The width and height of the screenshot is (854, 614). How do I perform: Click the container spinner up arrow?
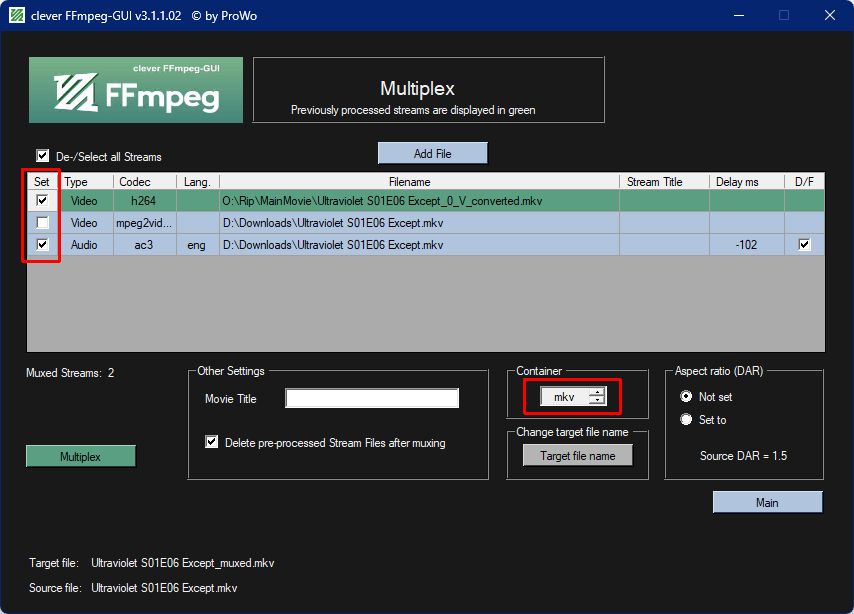click(x=597, y=392)
